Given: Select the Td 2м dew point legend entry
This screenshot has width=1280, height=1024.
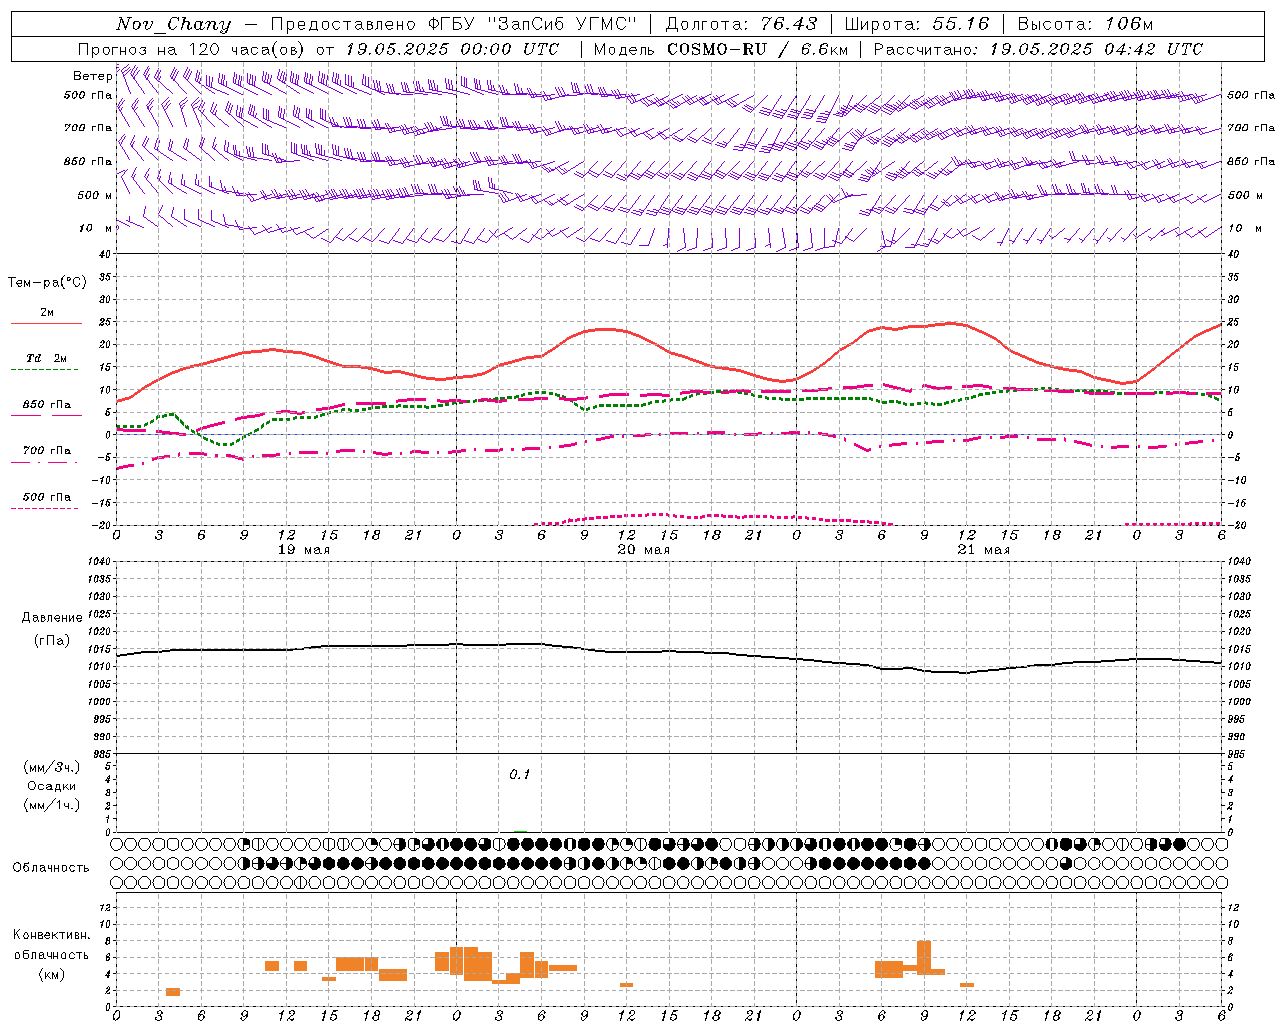Looking at the screenshot, I should (x=47, y=358).
